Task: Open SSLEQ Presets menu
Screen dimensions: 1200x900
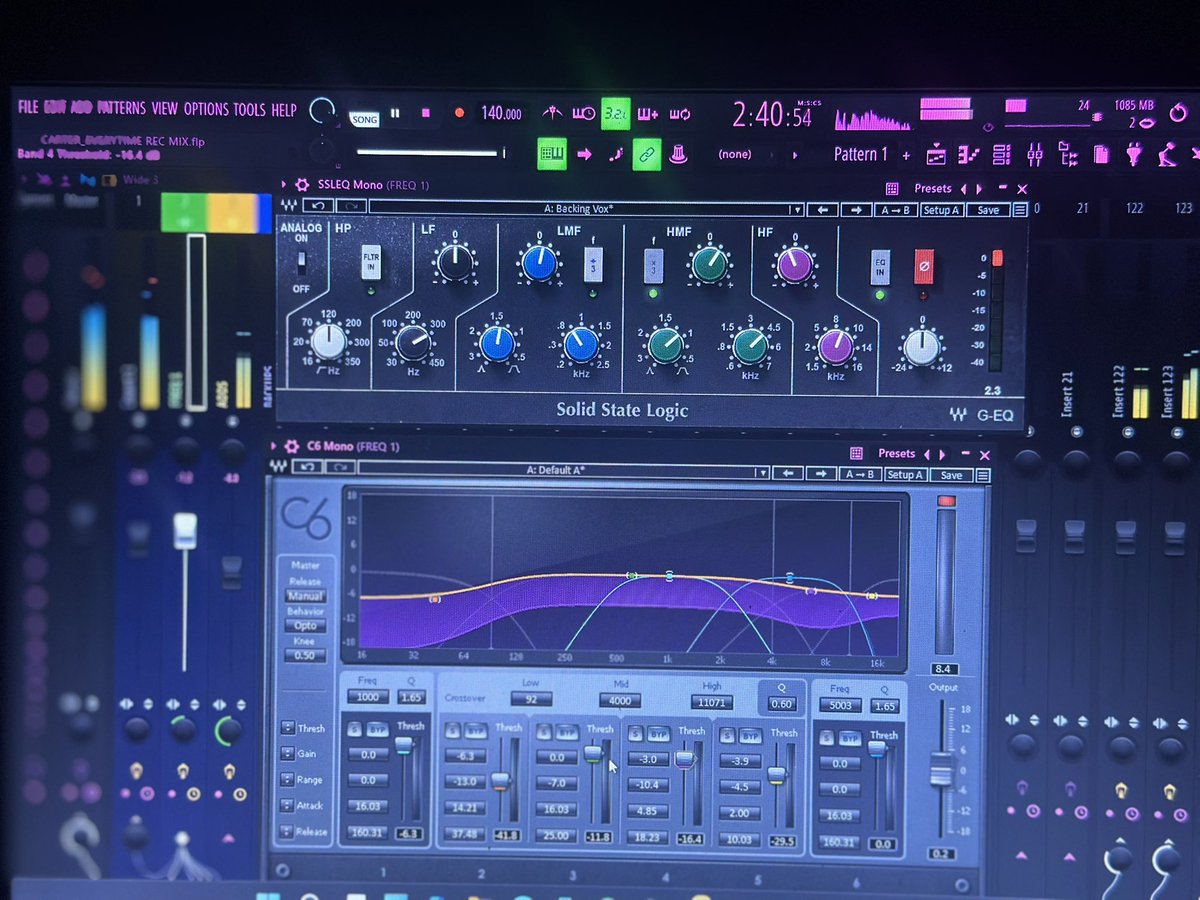Action: coord(933,188)
